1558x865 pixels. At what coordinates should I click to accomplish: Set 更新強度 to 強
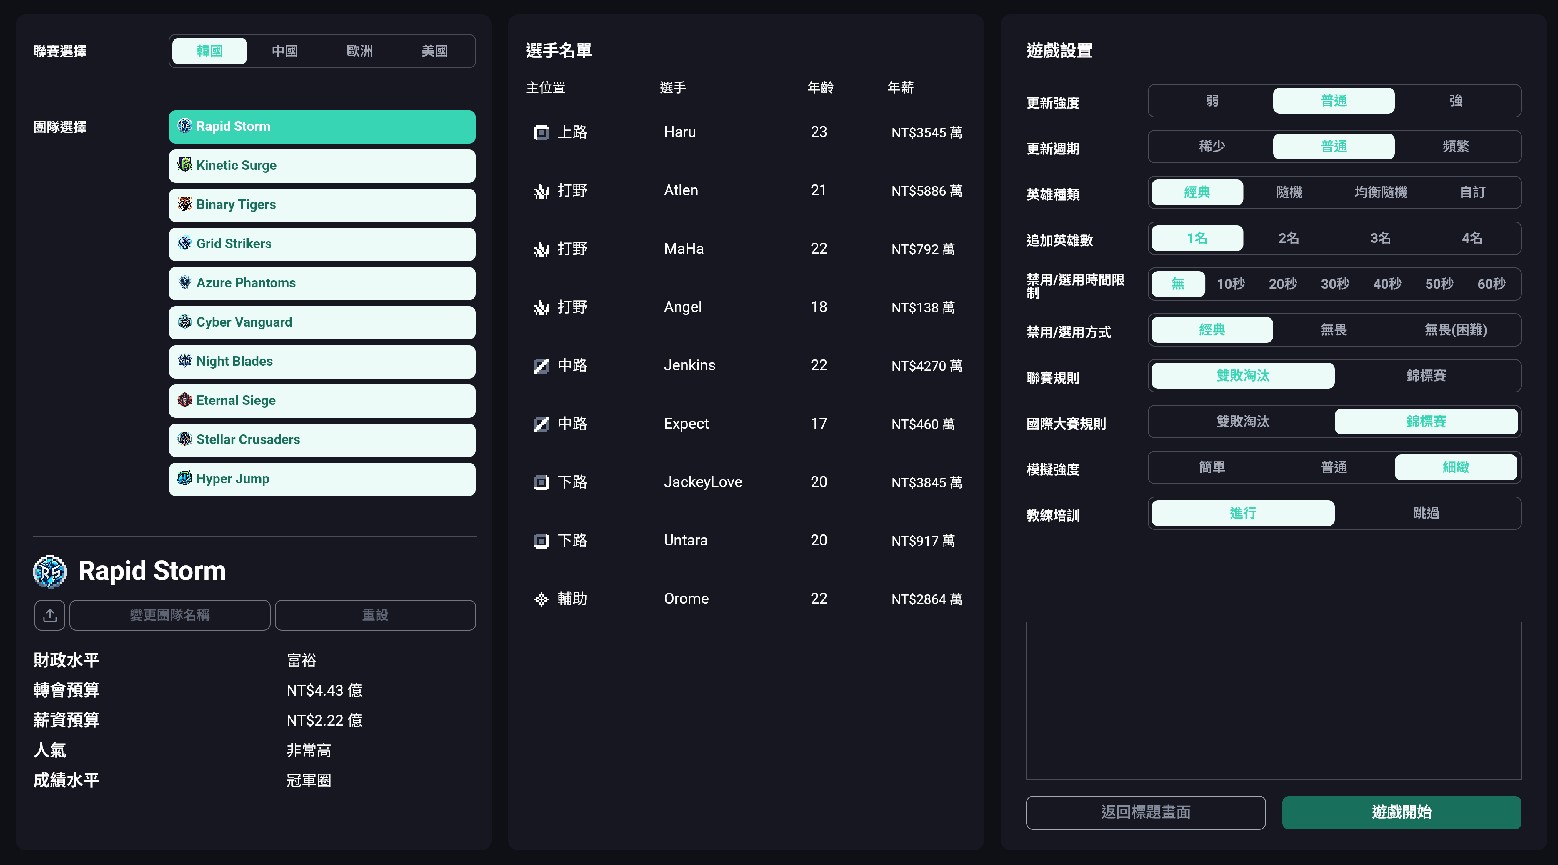point(1456,101)
